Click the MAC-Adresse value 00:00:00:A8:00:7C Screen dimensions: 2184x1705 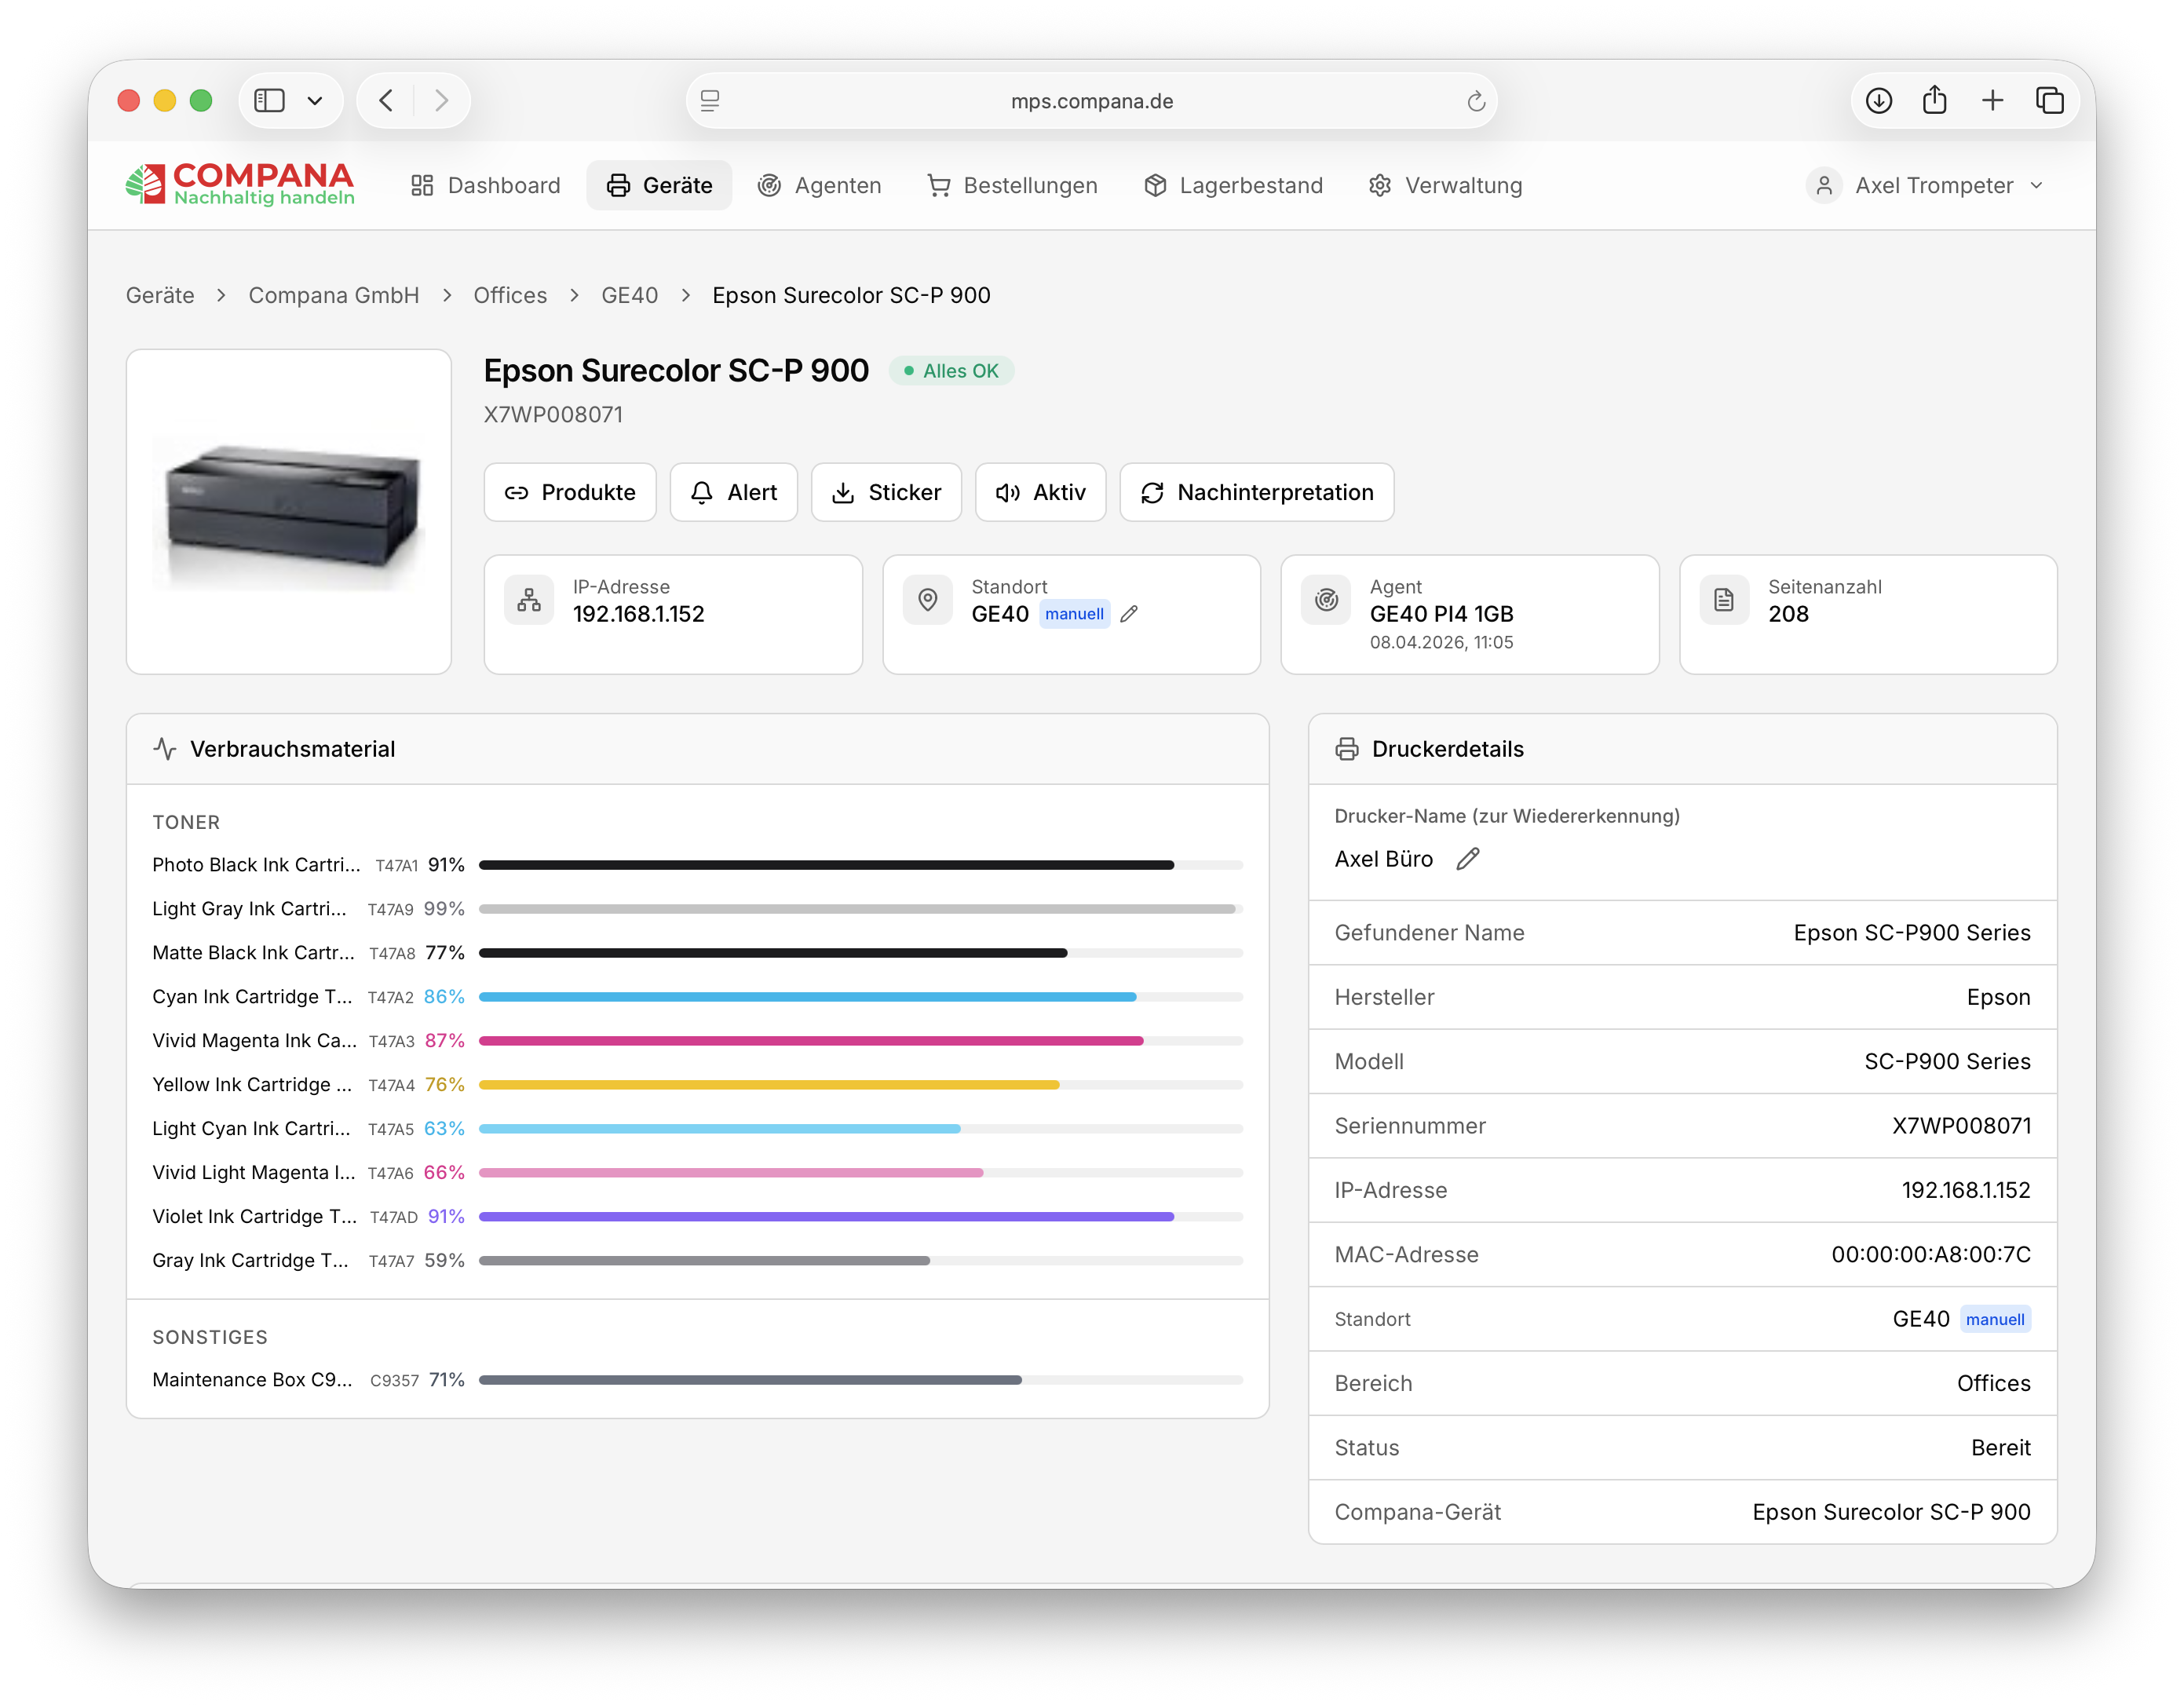tap(1931, 1255)
